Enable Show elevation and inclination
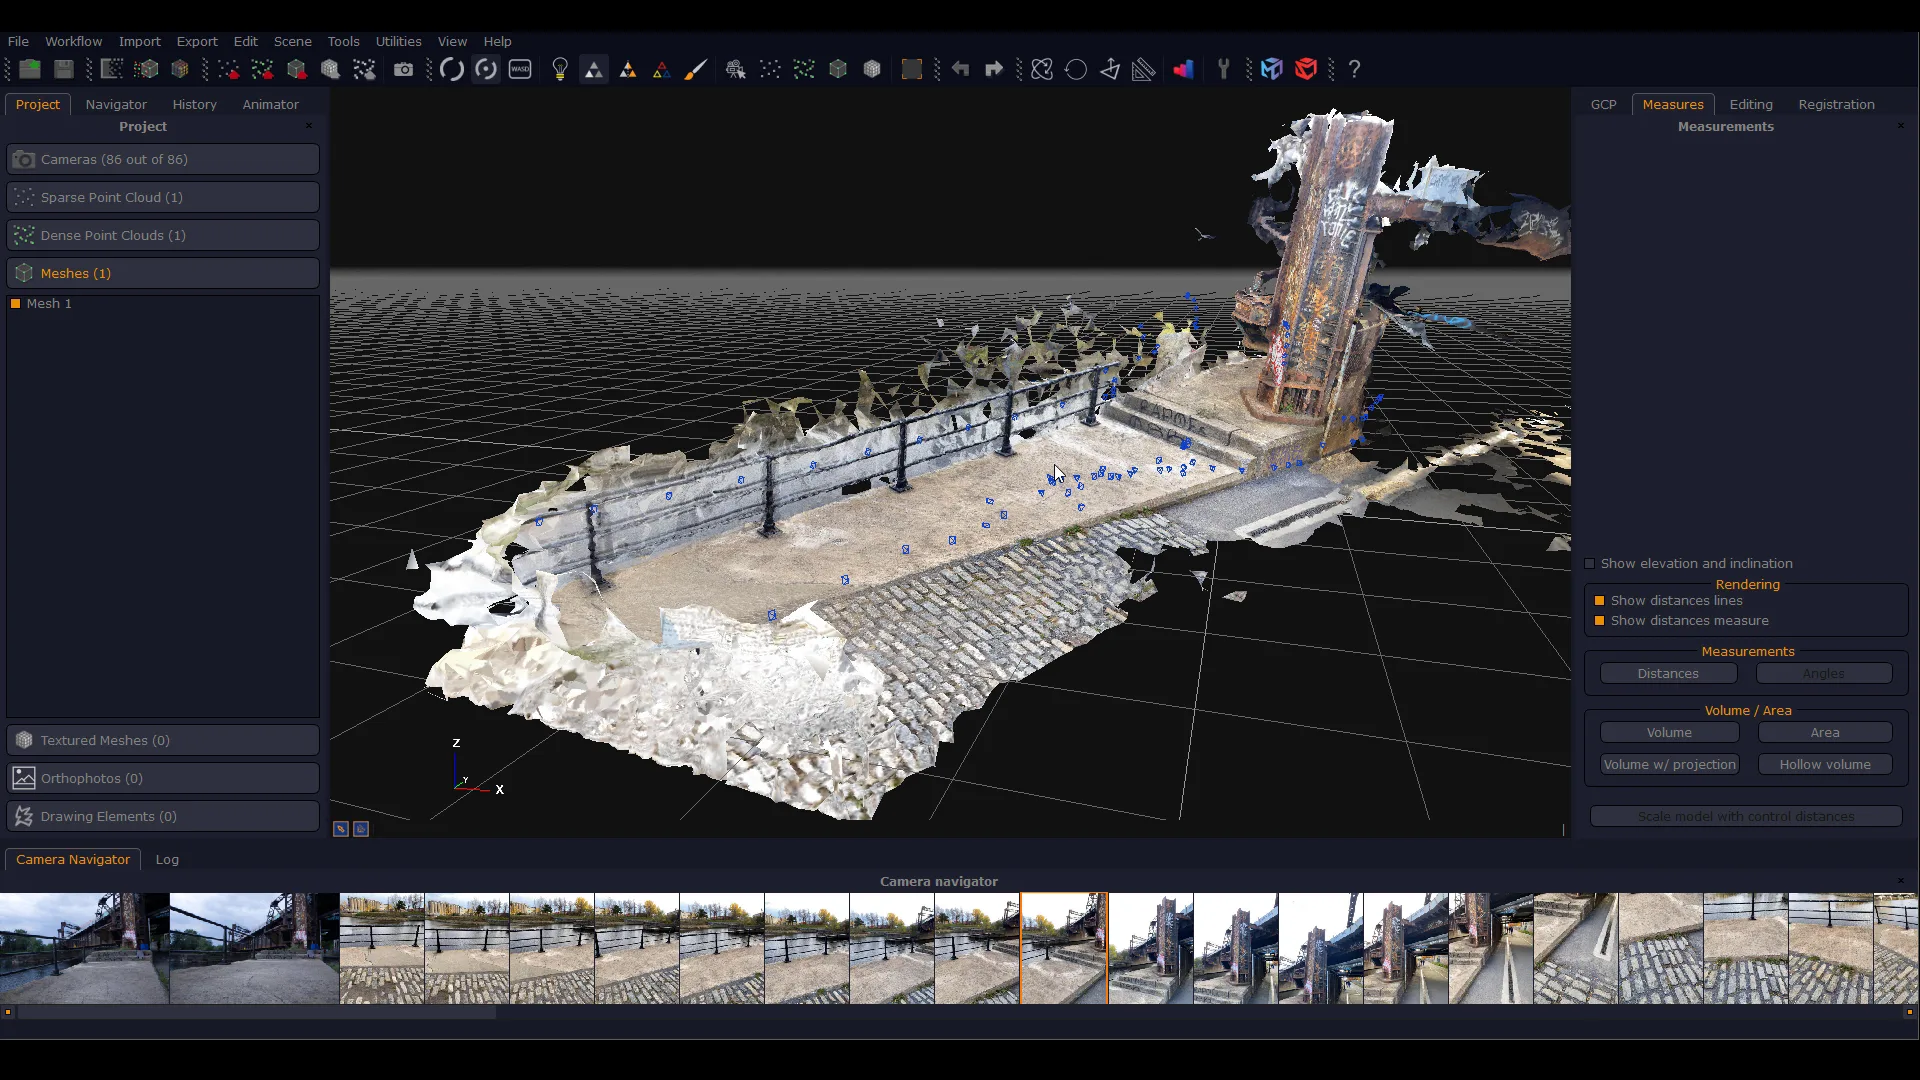1920x1080 pixels. 1591,564
